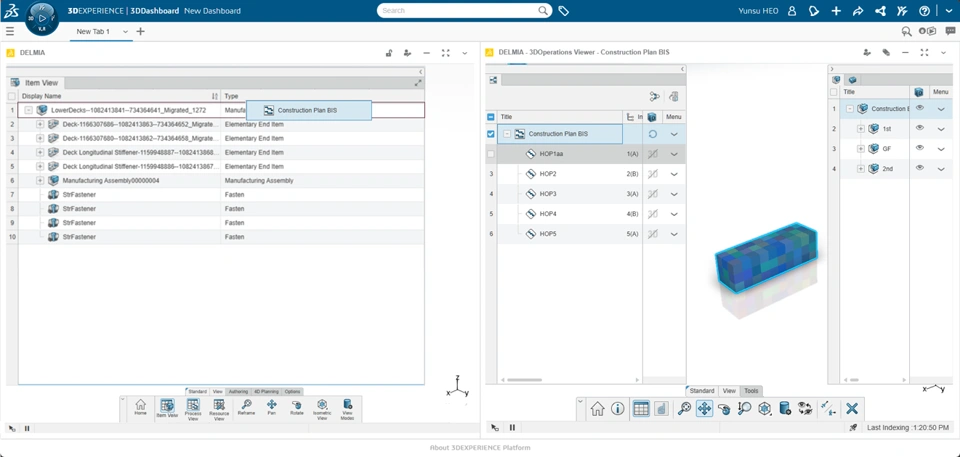The width and height of the screenshot is (960, 457).
Task: Open the top bar far-right chevron
Action: point(948,11)
